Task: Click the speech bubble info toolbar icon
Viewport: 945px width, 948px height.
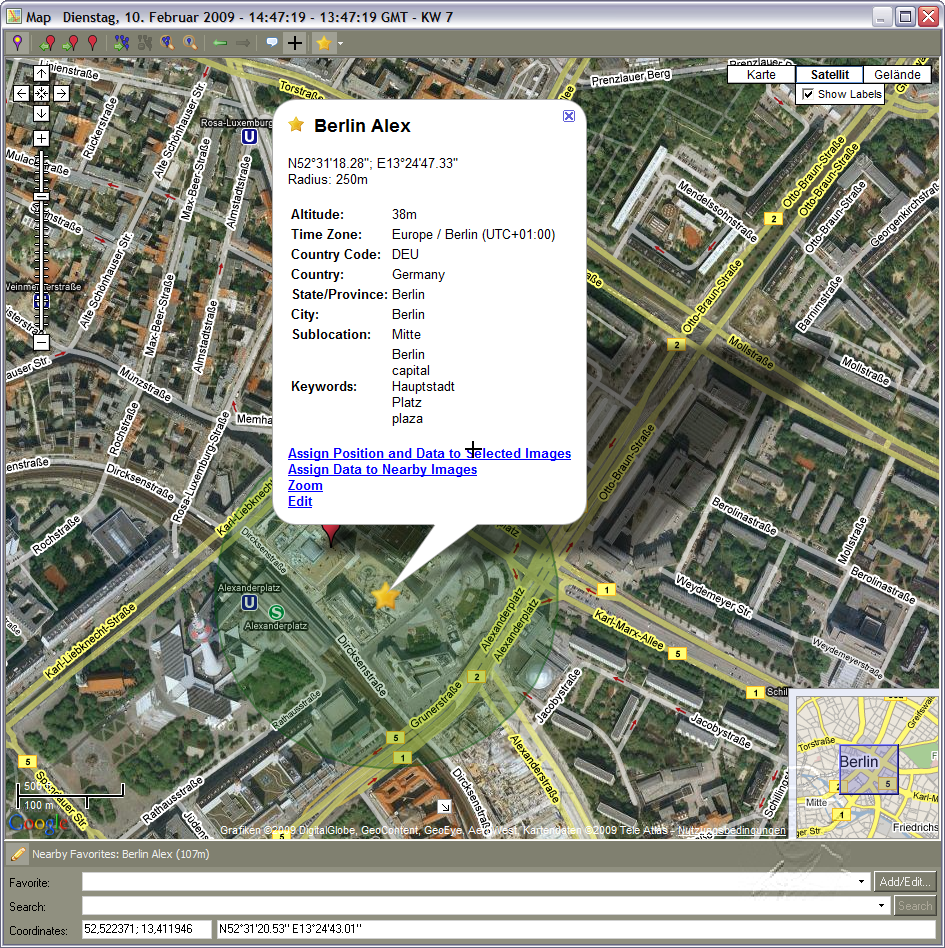Action: coord(271,43)
